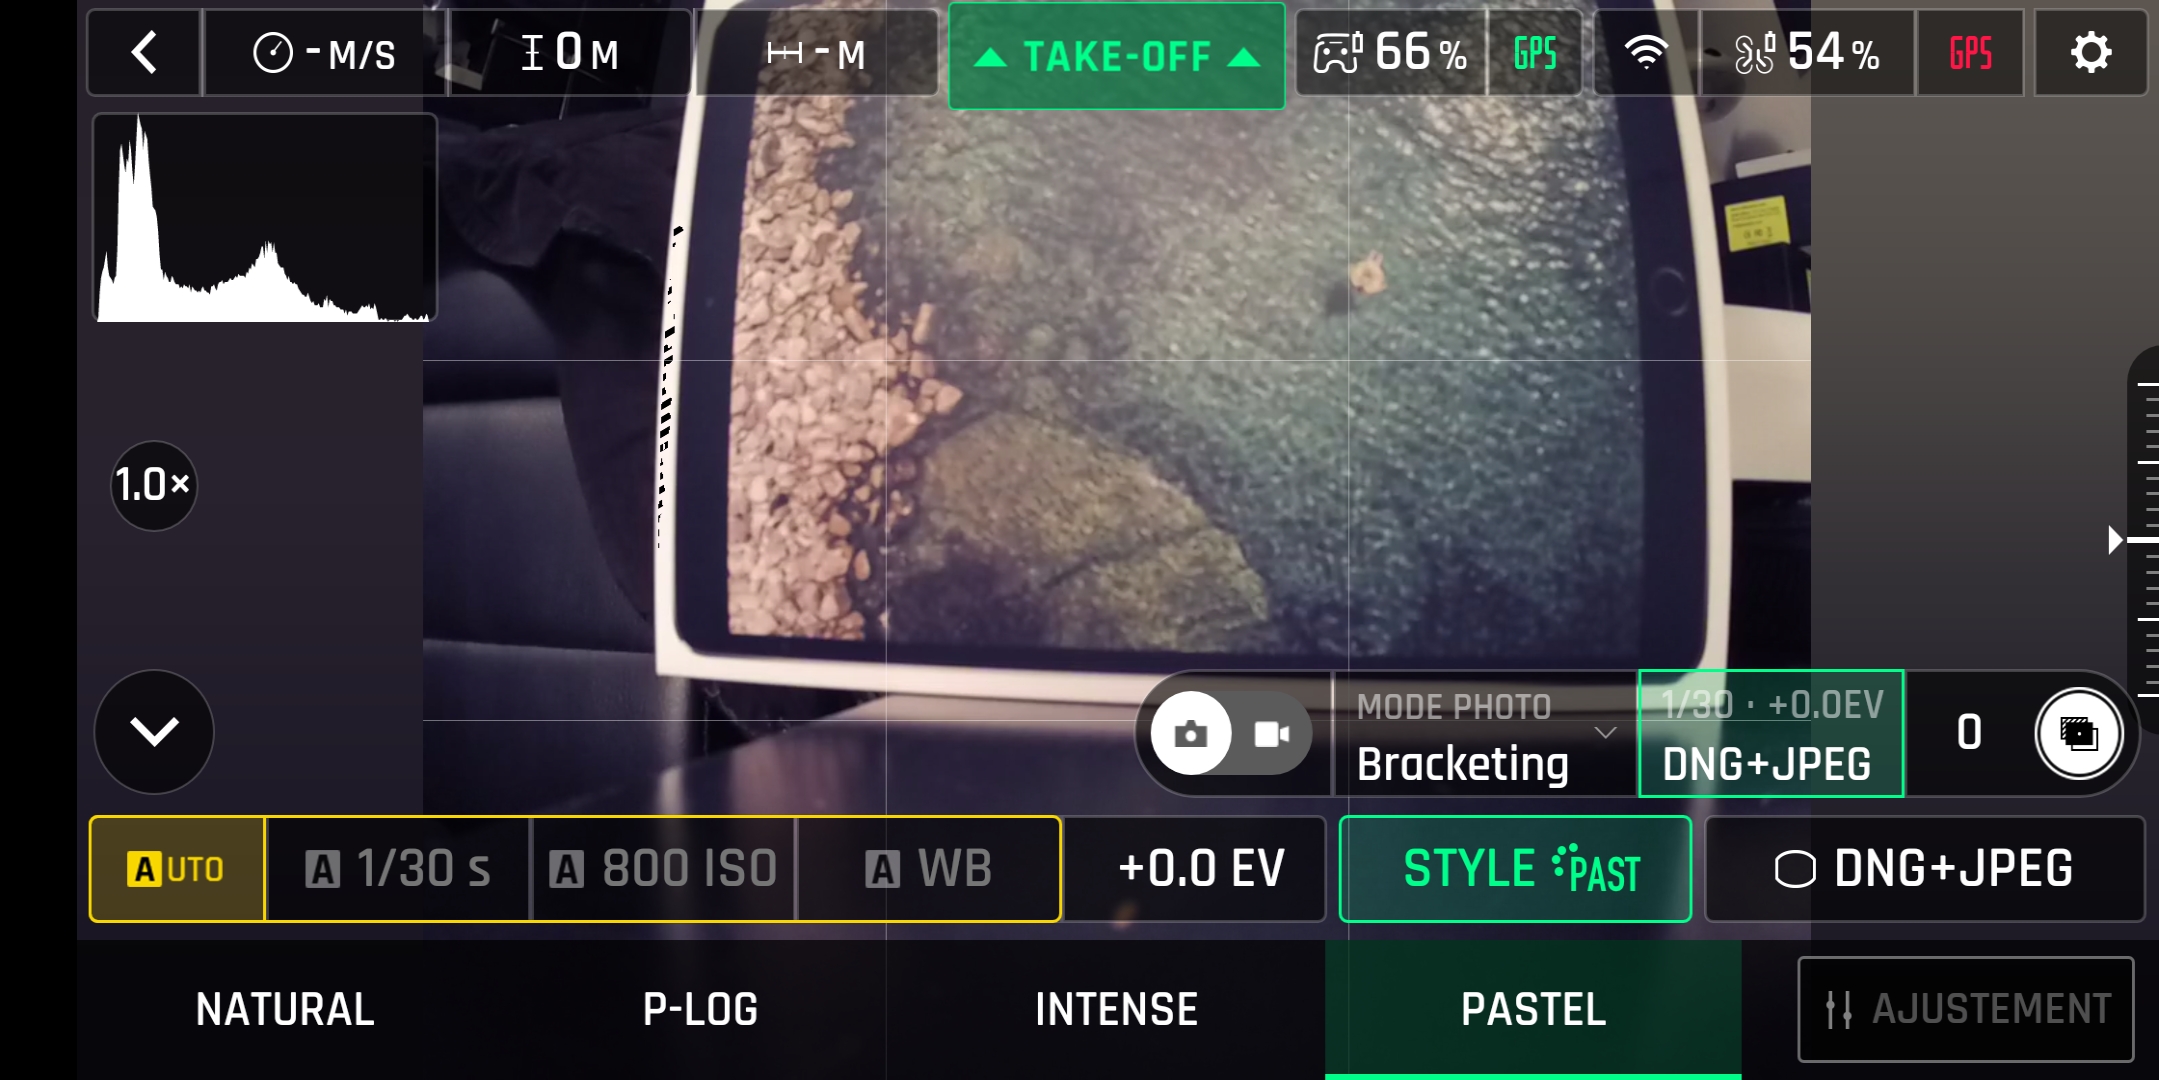Select photo mode with the camera icon

[x=1190, y=733]
